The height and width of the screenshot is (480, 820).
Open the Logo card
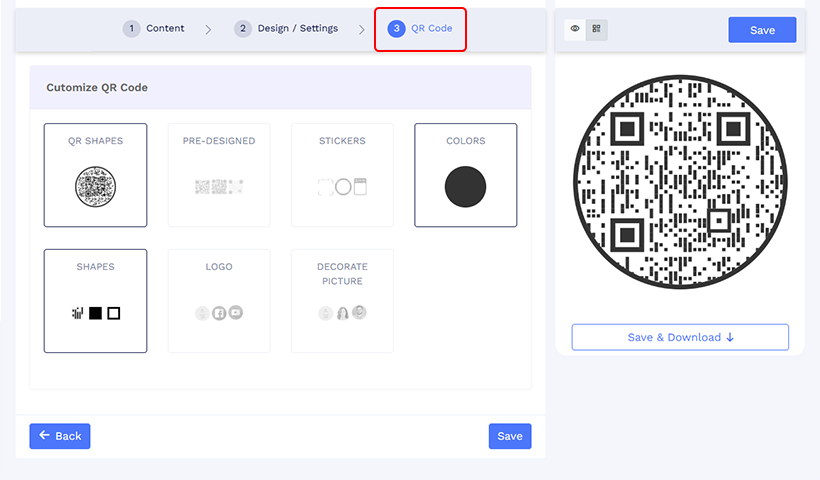(x=219, y=301)
